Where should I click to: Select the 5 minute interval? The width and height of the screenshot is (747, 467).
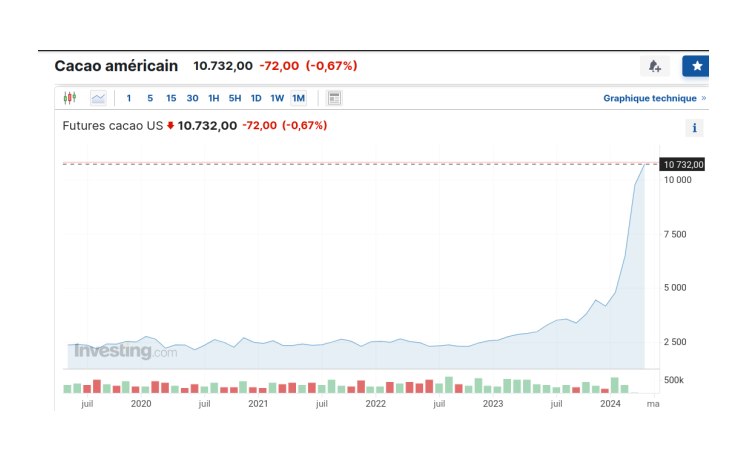coord(150,98)
